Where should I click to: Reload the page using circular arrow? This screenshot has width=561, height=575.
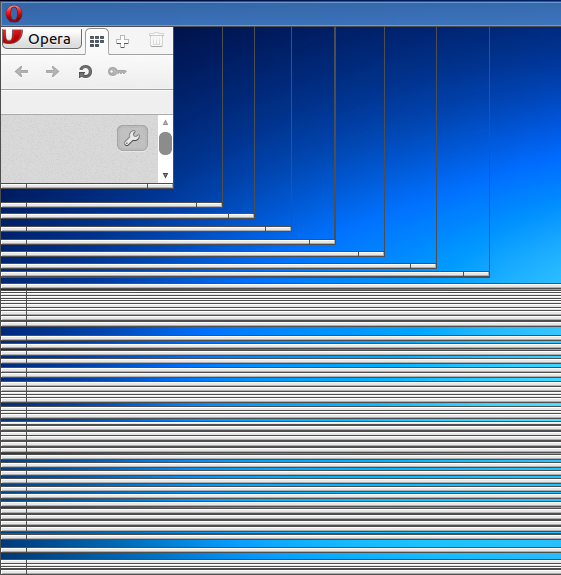[x=85, y=72]
